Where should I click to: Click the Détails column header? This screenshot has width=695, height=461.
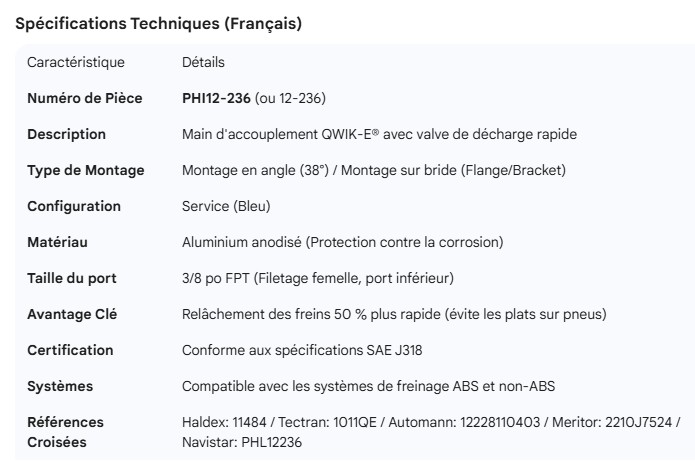(x=203, y=62)
